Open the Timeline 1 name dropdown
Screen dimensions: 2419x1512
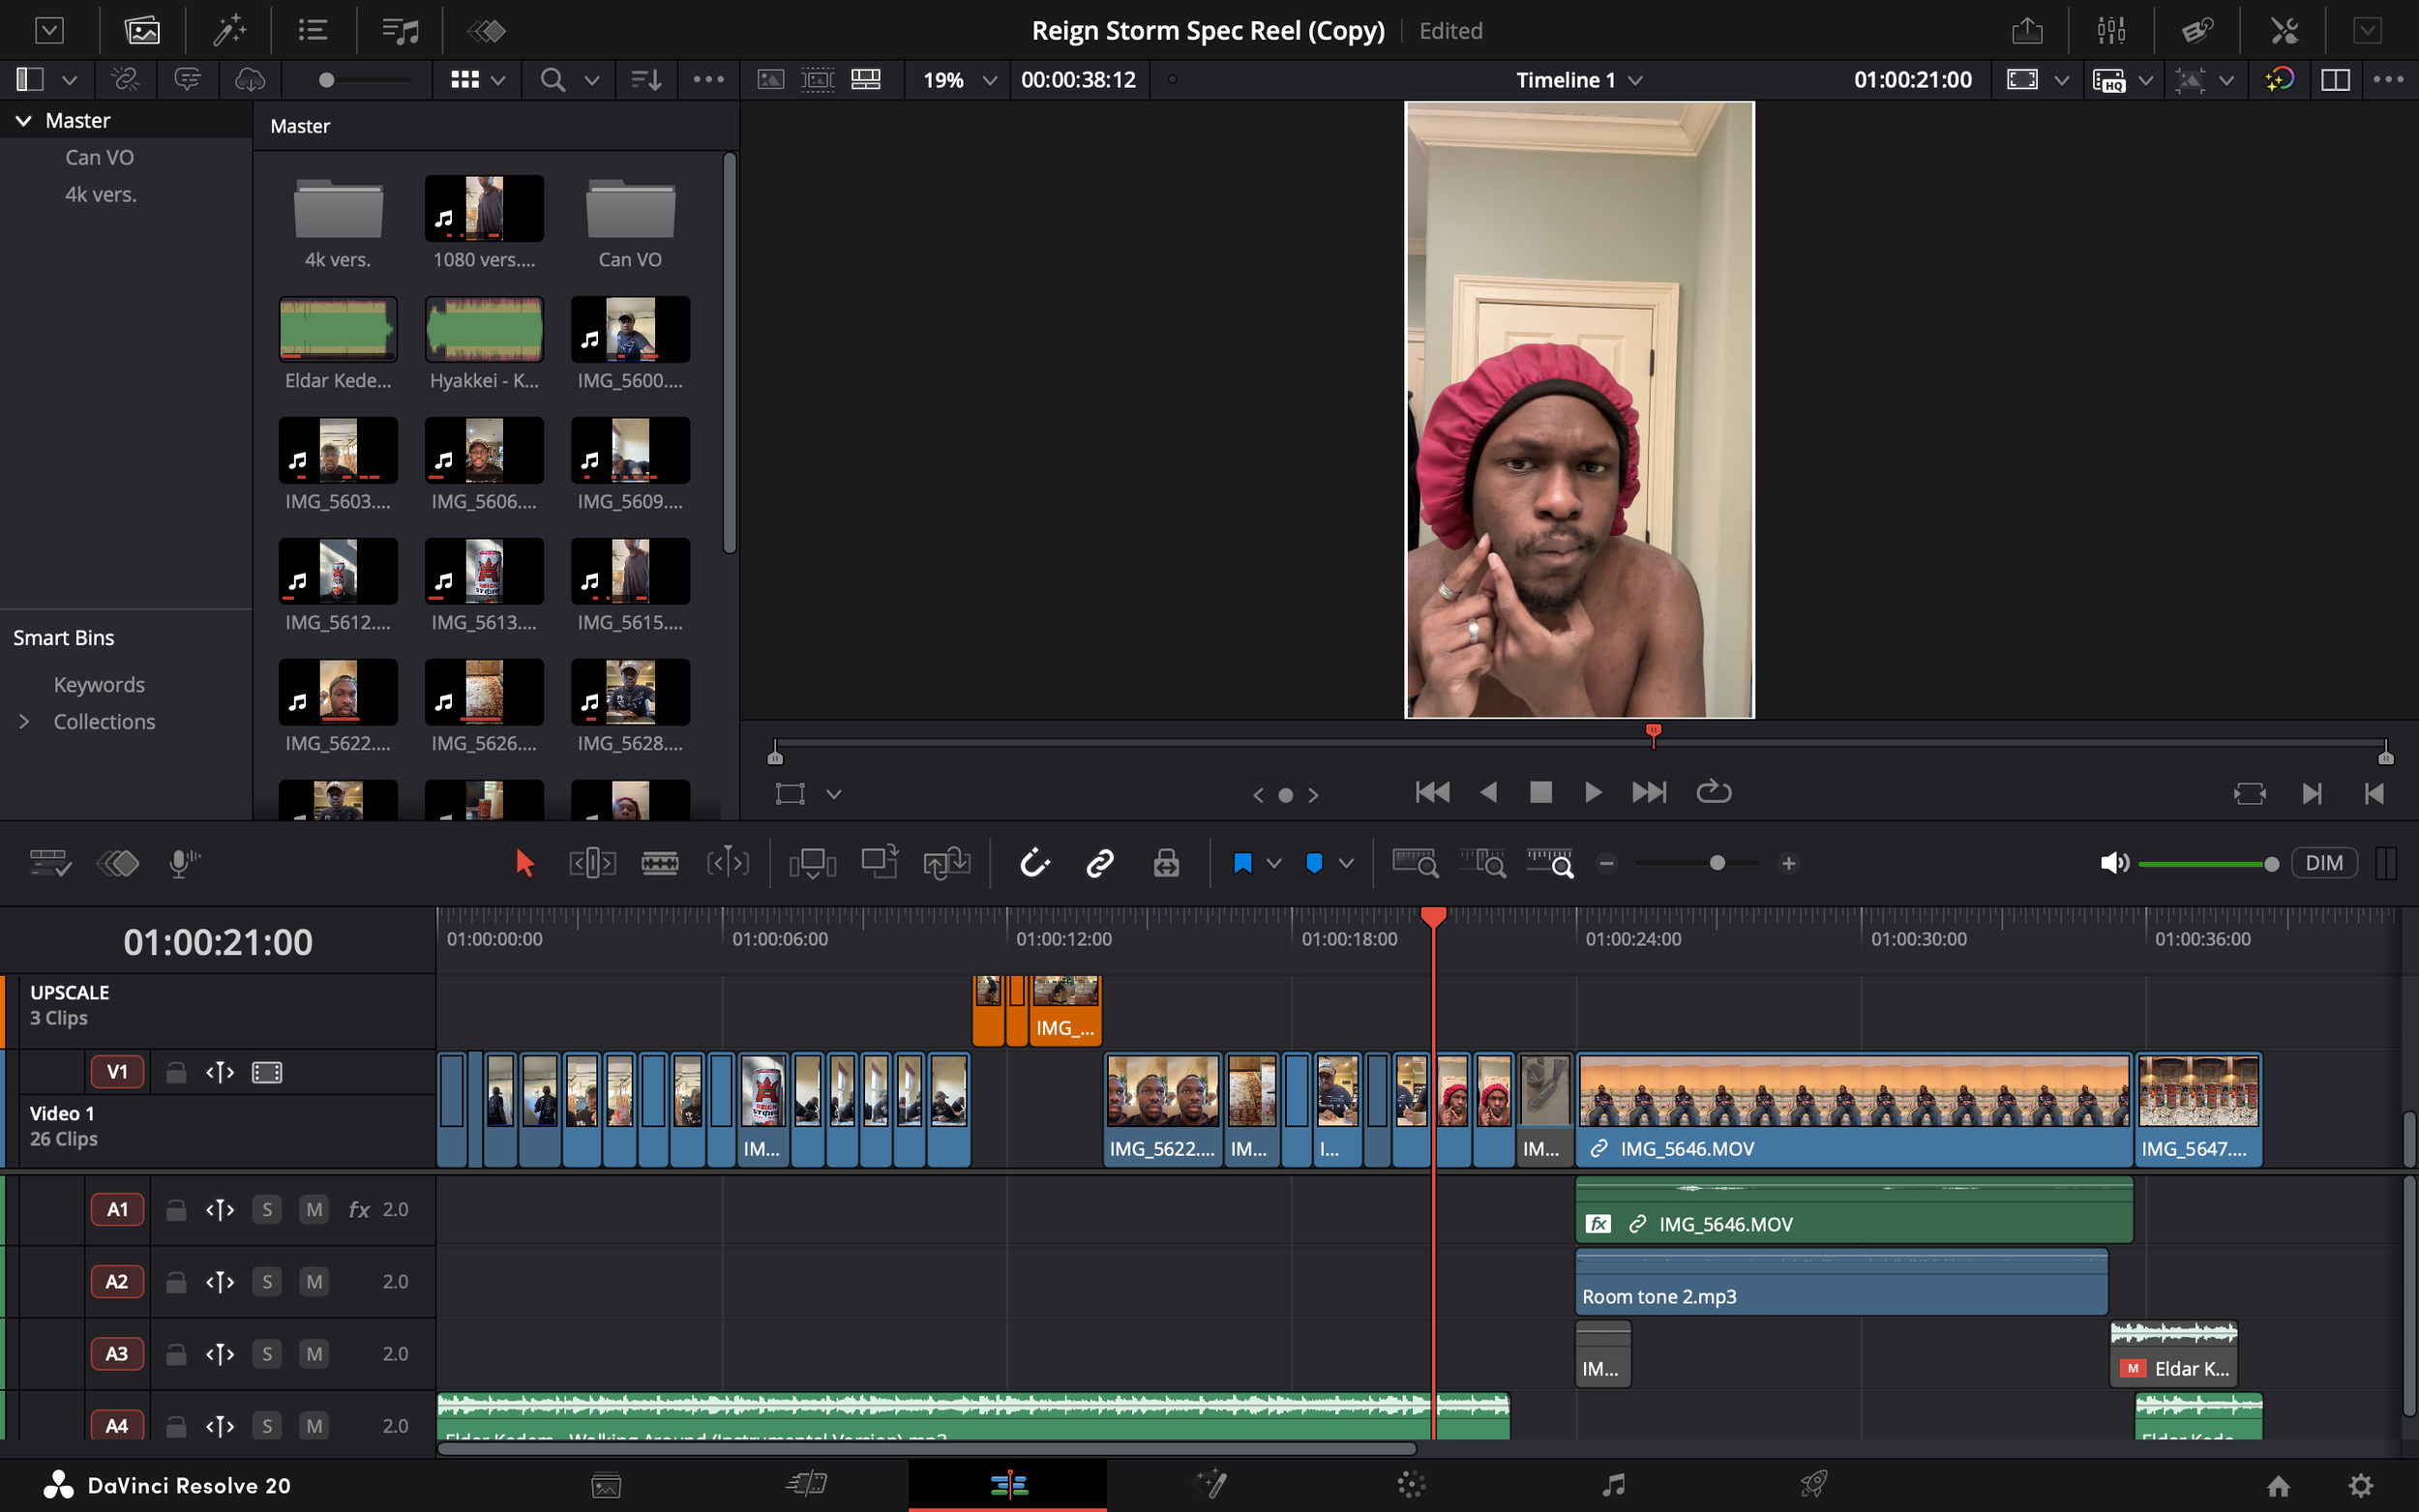point(1579,80)
